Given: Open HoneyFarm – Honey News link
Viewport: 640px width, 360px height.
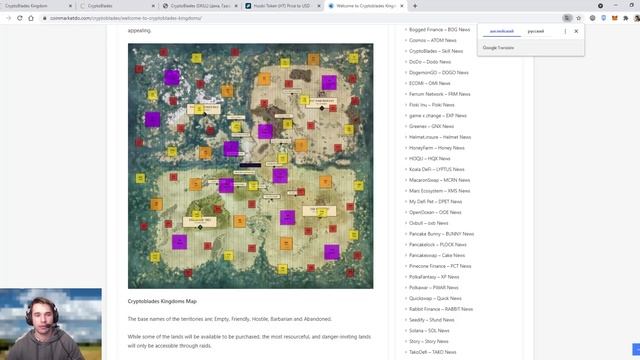Looking at the screenshot, I should [437, 148].
